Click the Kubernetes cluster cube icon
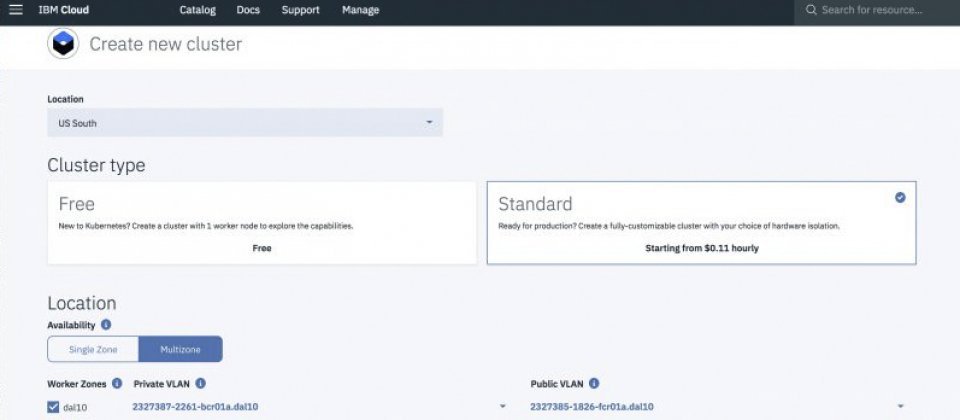This screenshot has height=420, width=960. click(x=63, y=43)
